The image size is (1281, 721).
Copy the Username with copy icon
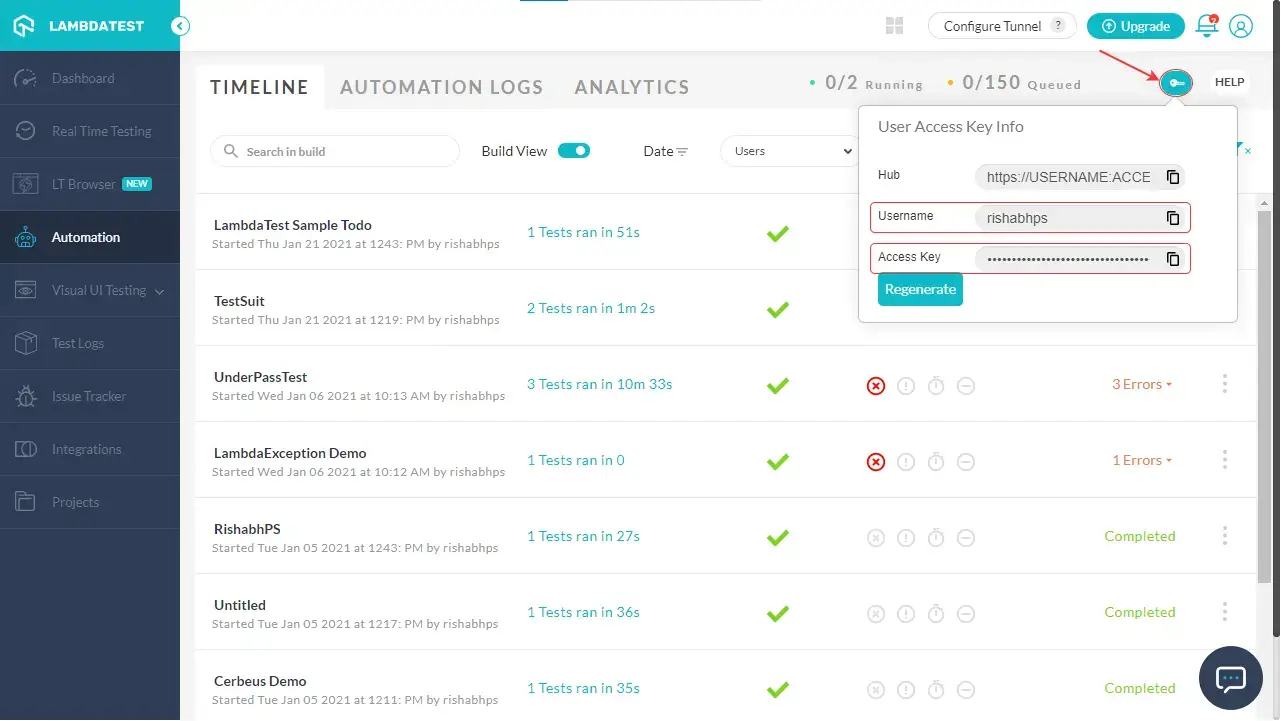coord(1171,217)
